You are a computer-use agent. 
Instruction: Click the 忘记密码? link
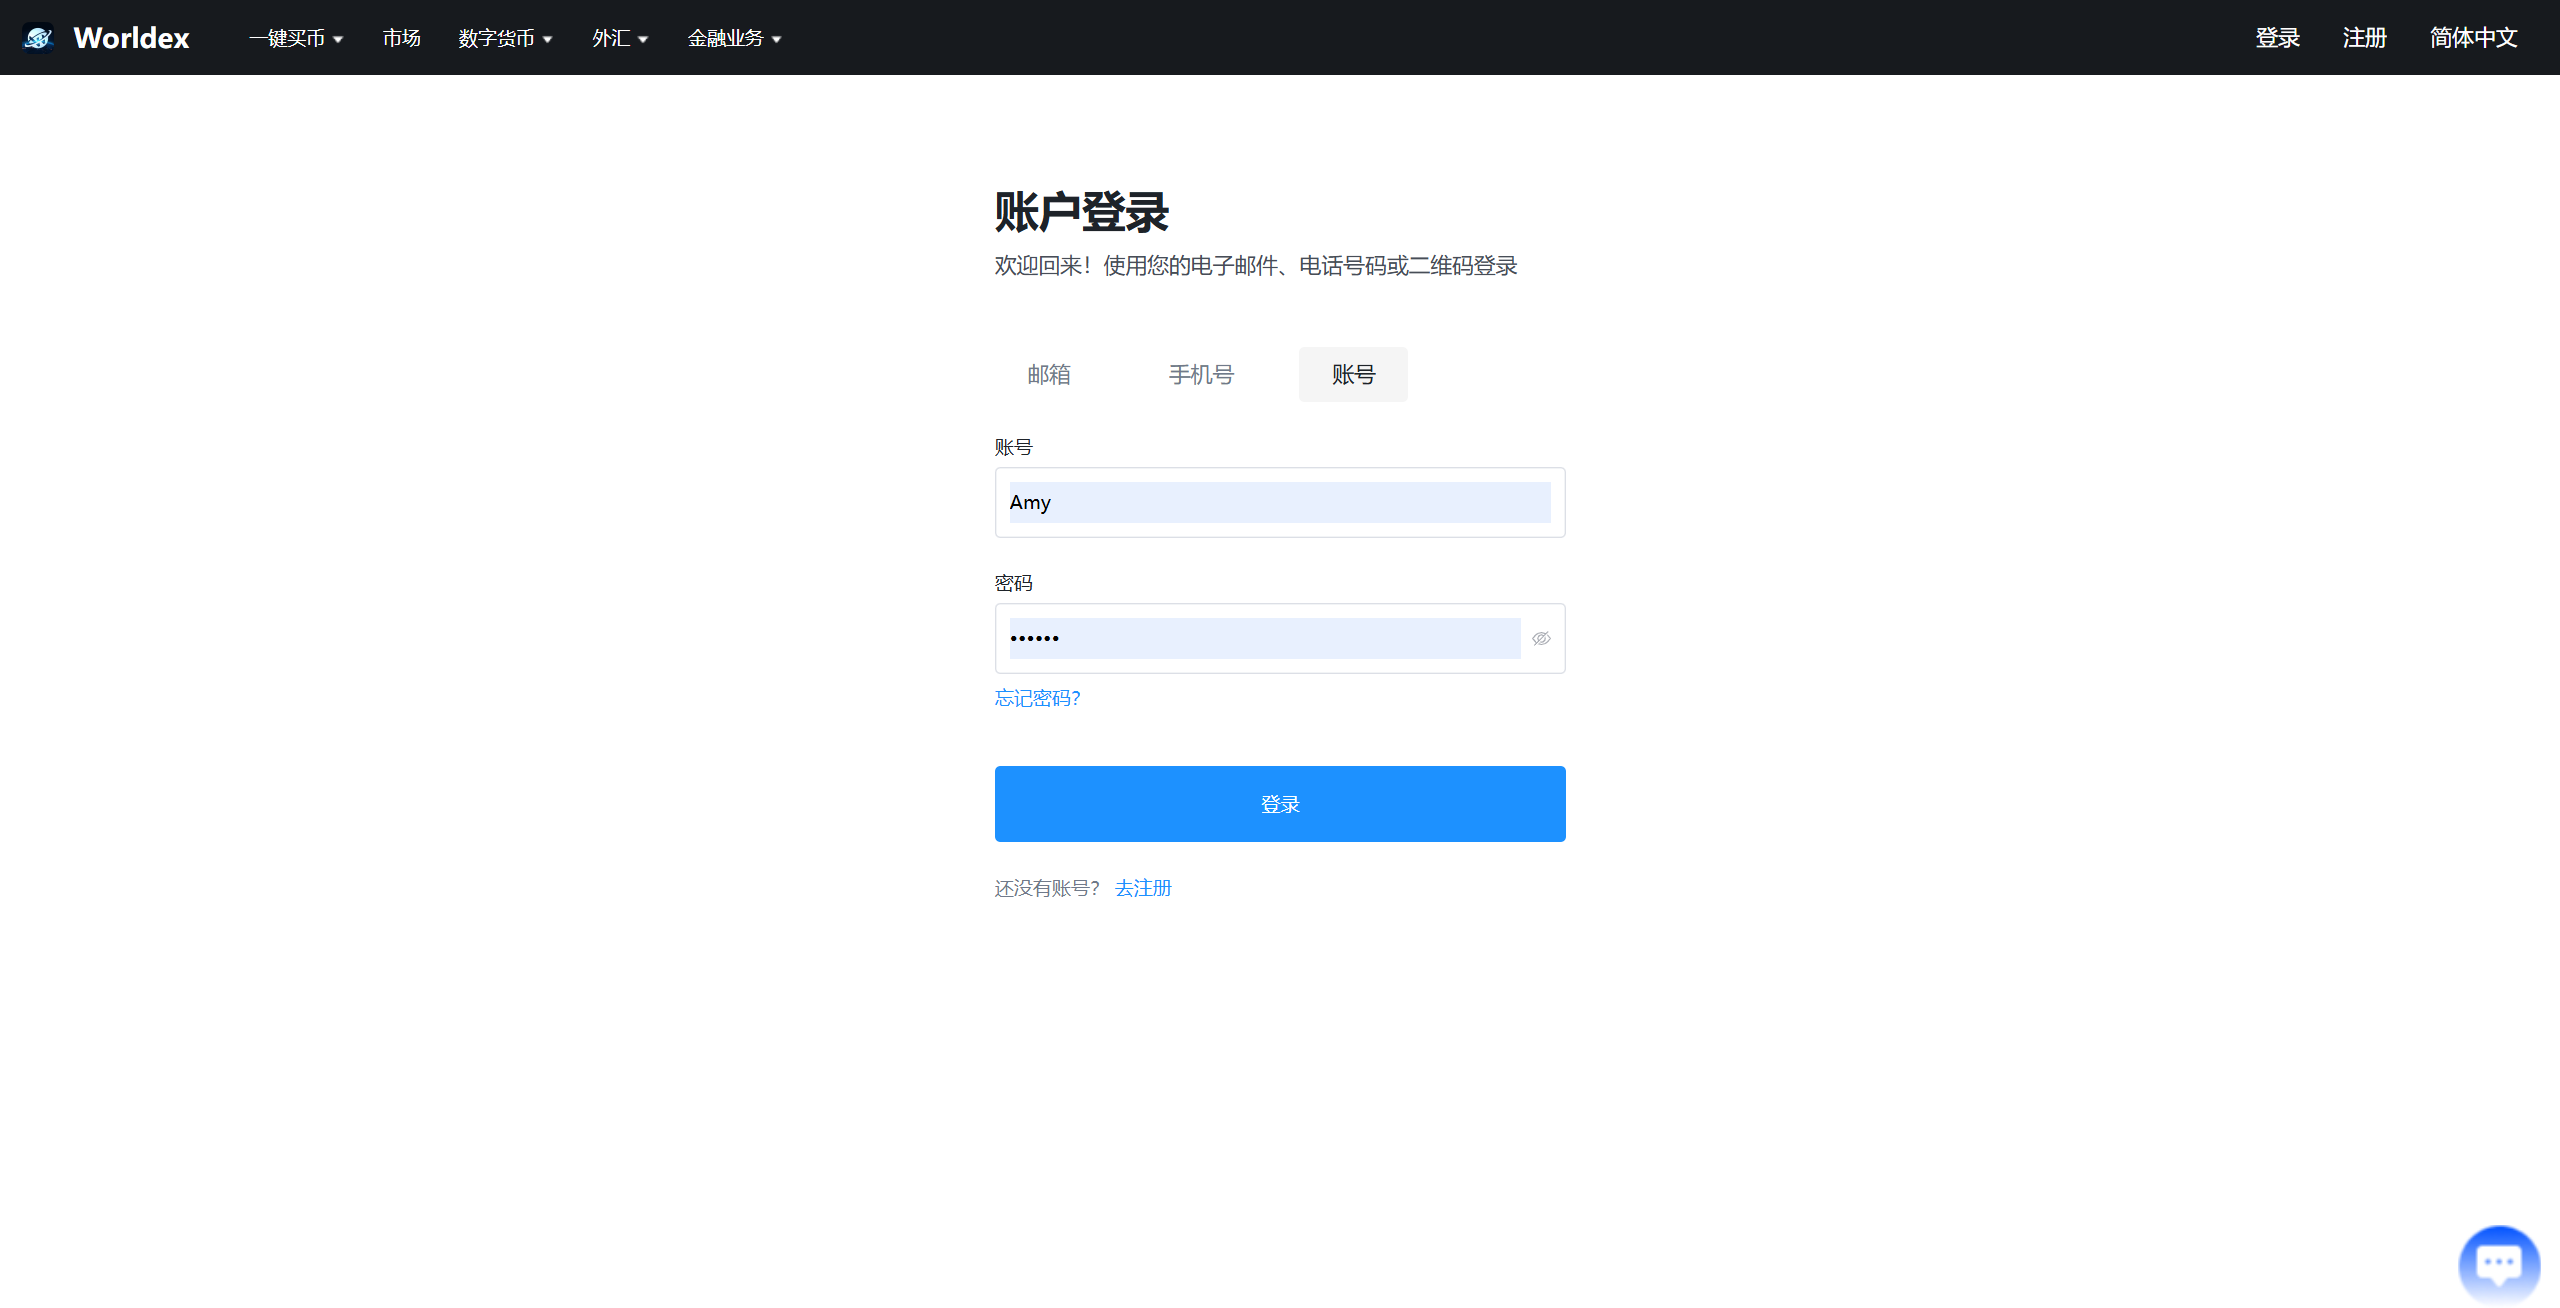[x=1037, y=698]
